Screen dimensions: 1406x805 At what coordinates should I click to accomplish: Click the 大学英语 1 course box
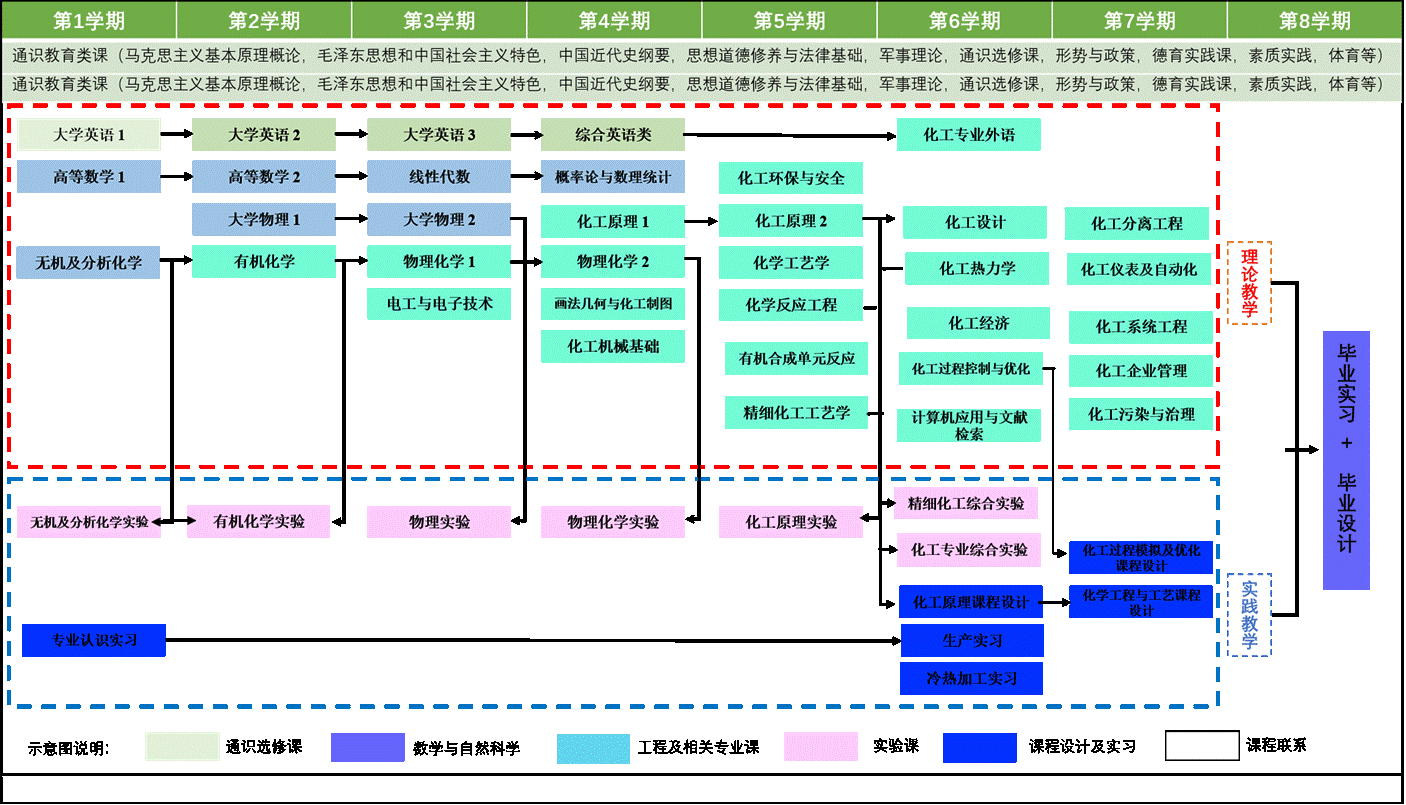click(x=89, y=134)
